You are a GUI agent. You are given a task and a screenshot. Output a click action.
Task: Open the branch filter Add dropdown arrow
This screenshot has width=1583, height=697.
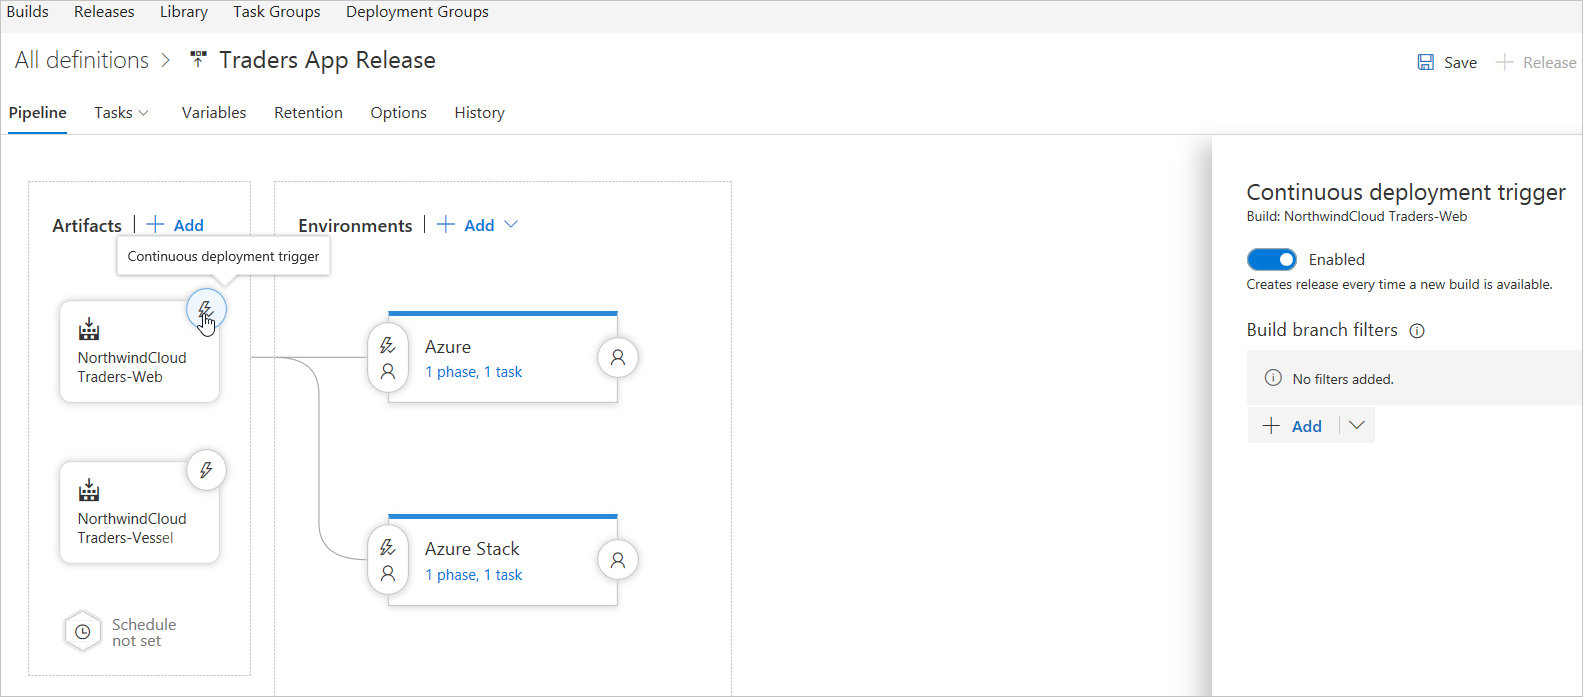pos(1357,425)
